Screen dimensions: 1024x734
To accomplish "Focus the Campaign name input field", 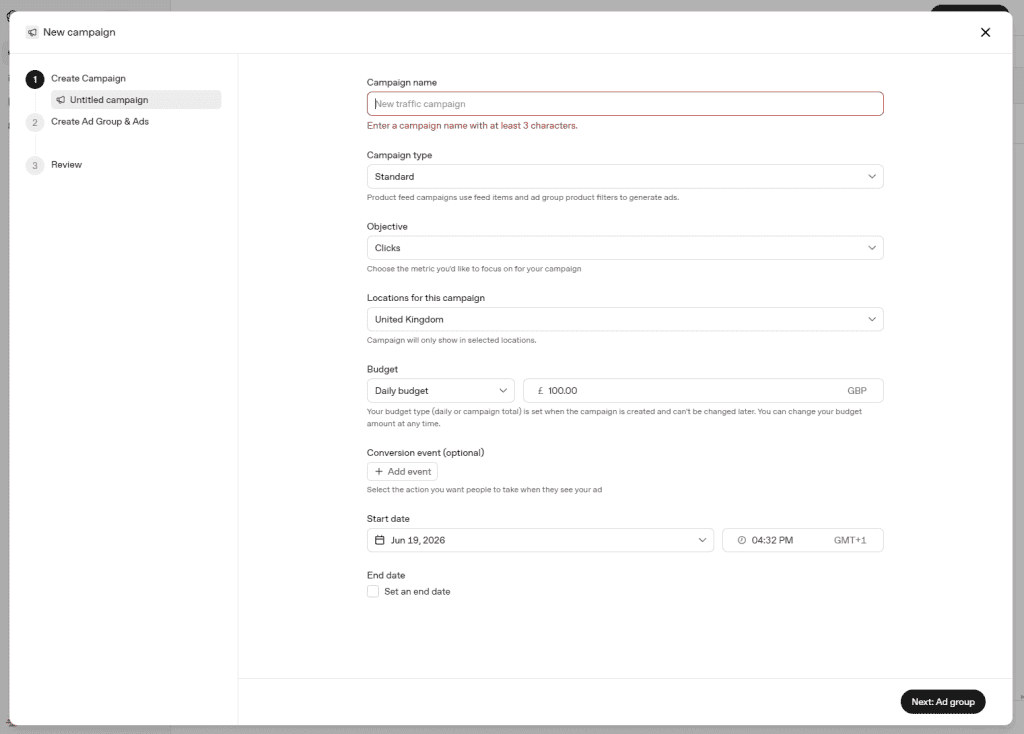I will coord(625,104).
